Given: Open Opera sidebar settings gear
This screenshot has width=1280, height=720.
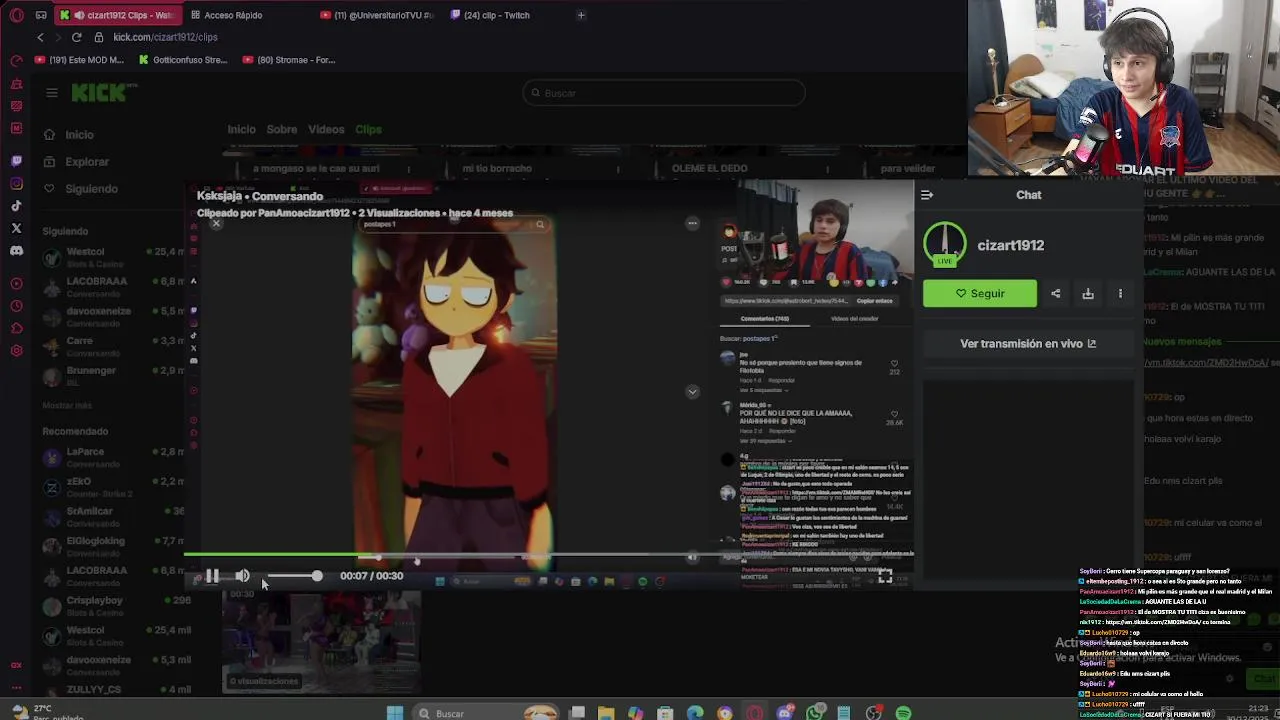Looking at the screenshot, I should (x=16, y=351).
